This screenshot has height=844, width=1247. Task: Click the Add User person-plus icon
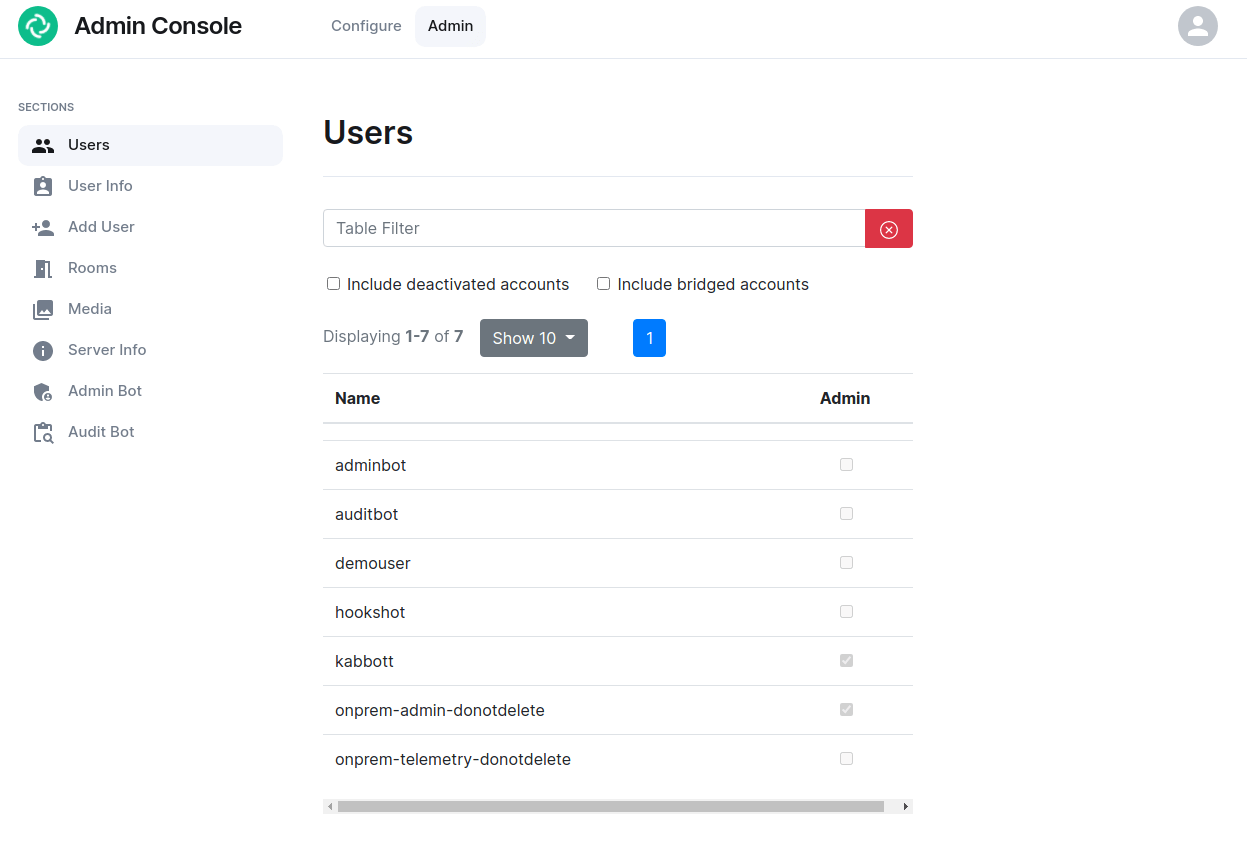pyautogui.click(x=42, y=228)
